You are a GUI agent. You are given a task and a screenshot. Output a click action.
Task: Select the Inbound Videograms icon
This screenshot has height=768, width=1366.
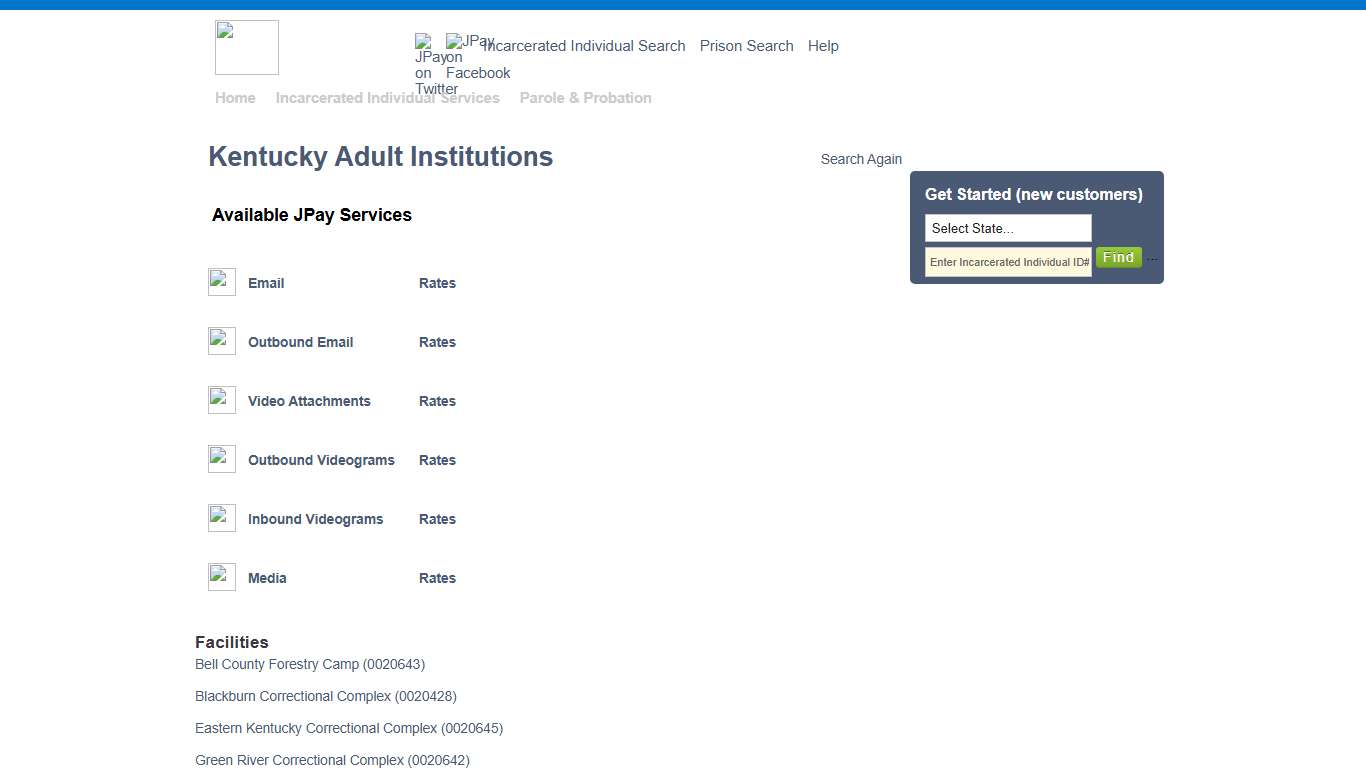coord(221,517)
